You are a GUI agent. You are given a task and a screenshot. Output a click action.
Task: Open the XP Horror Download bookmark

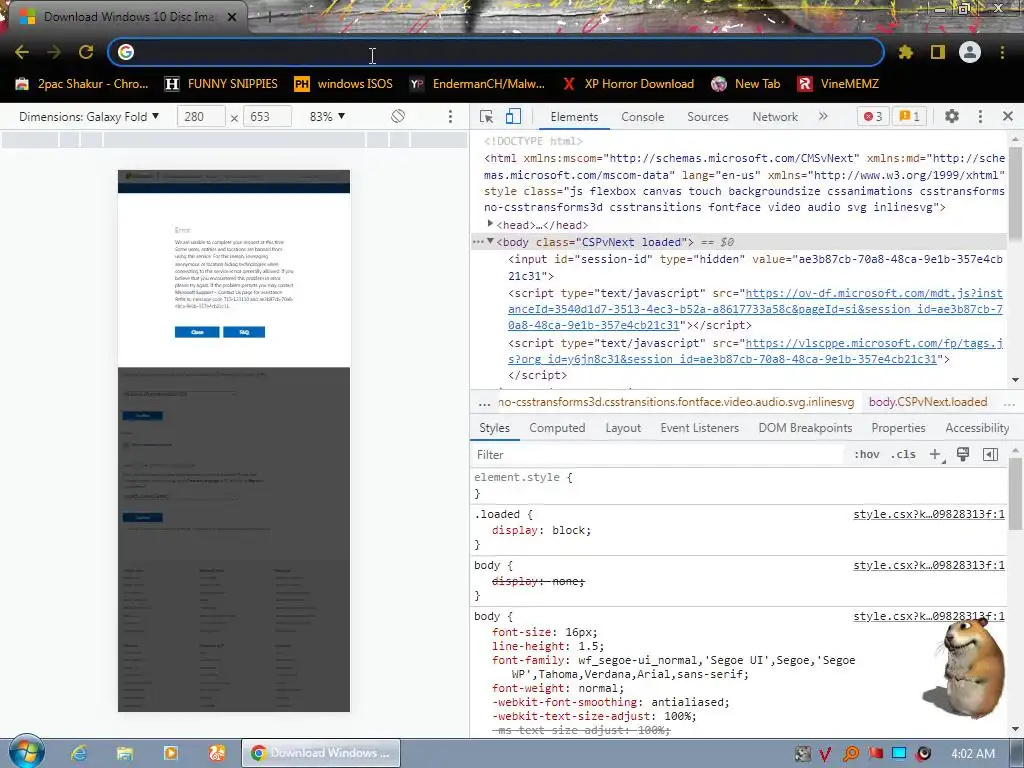(x=628, y=84)
